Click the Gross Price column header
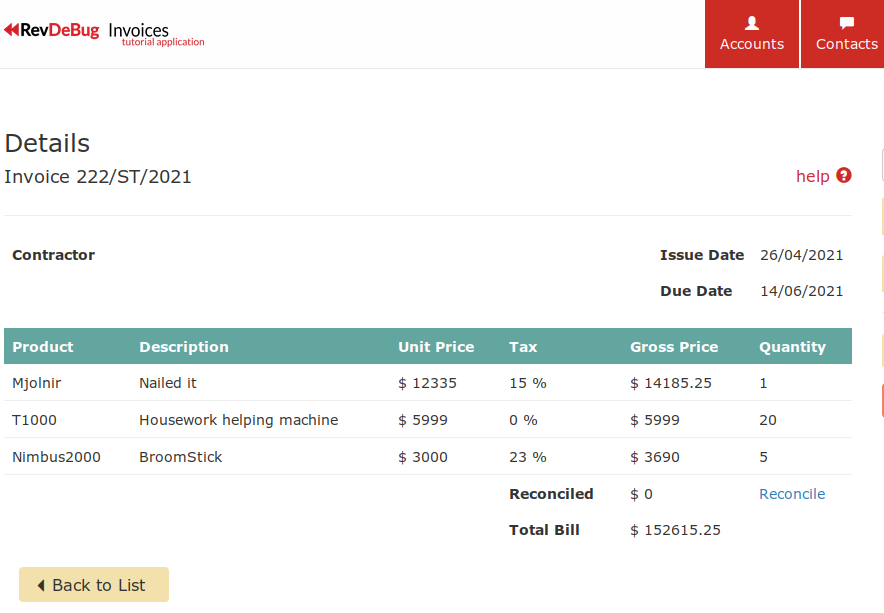This screenshot has width=884, height=613. click(x=674, y=347)
